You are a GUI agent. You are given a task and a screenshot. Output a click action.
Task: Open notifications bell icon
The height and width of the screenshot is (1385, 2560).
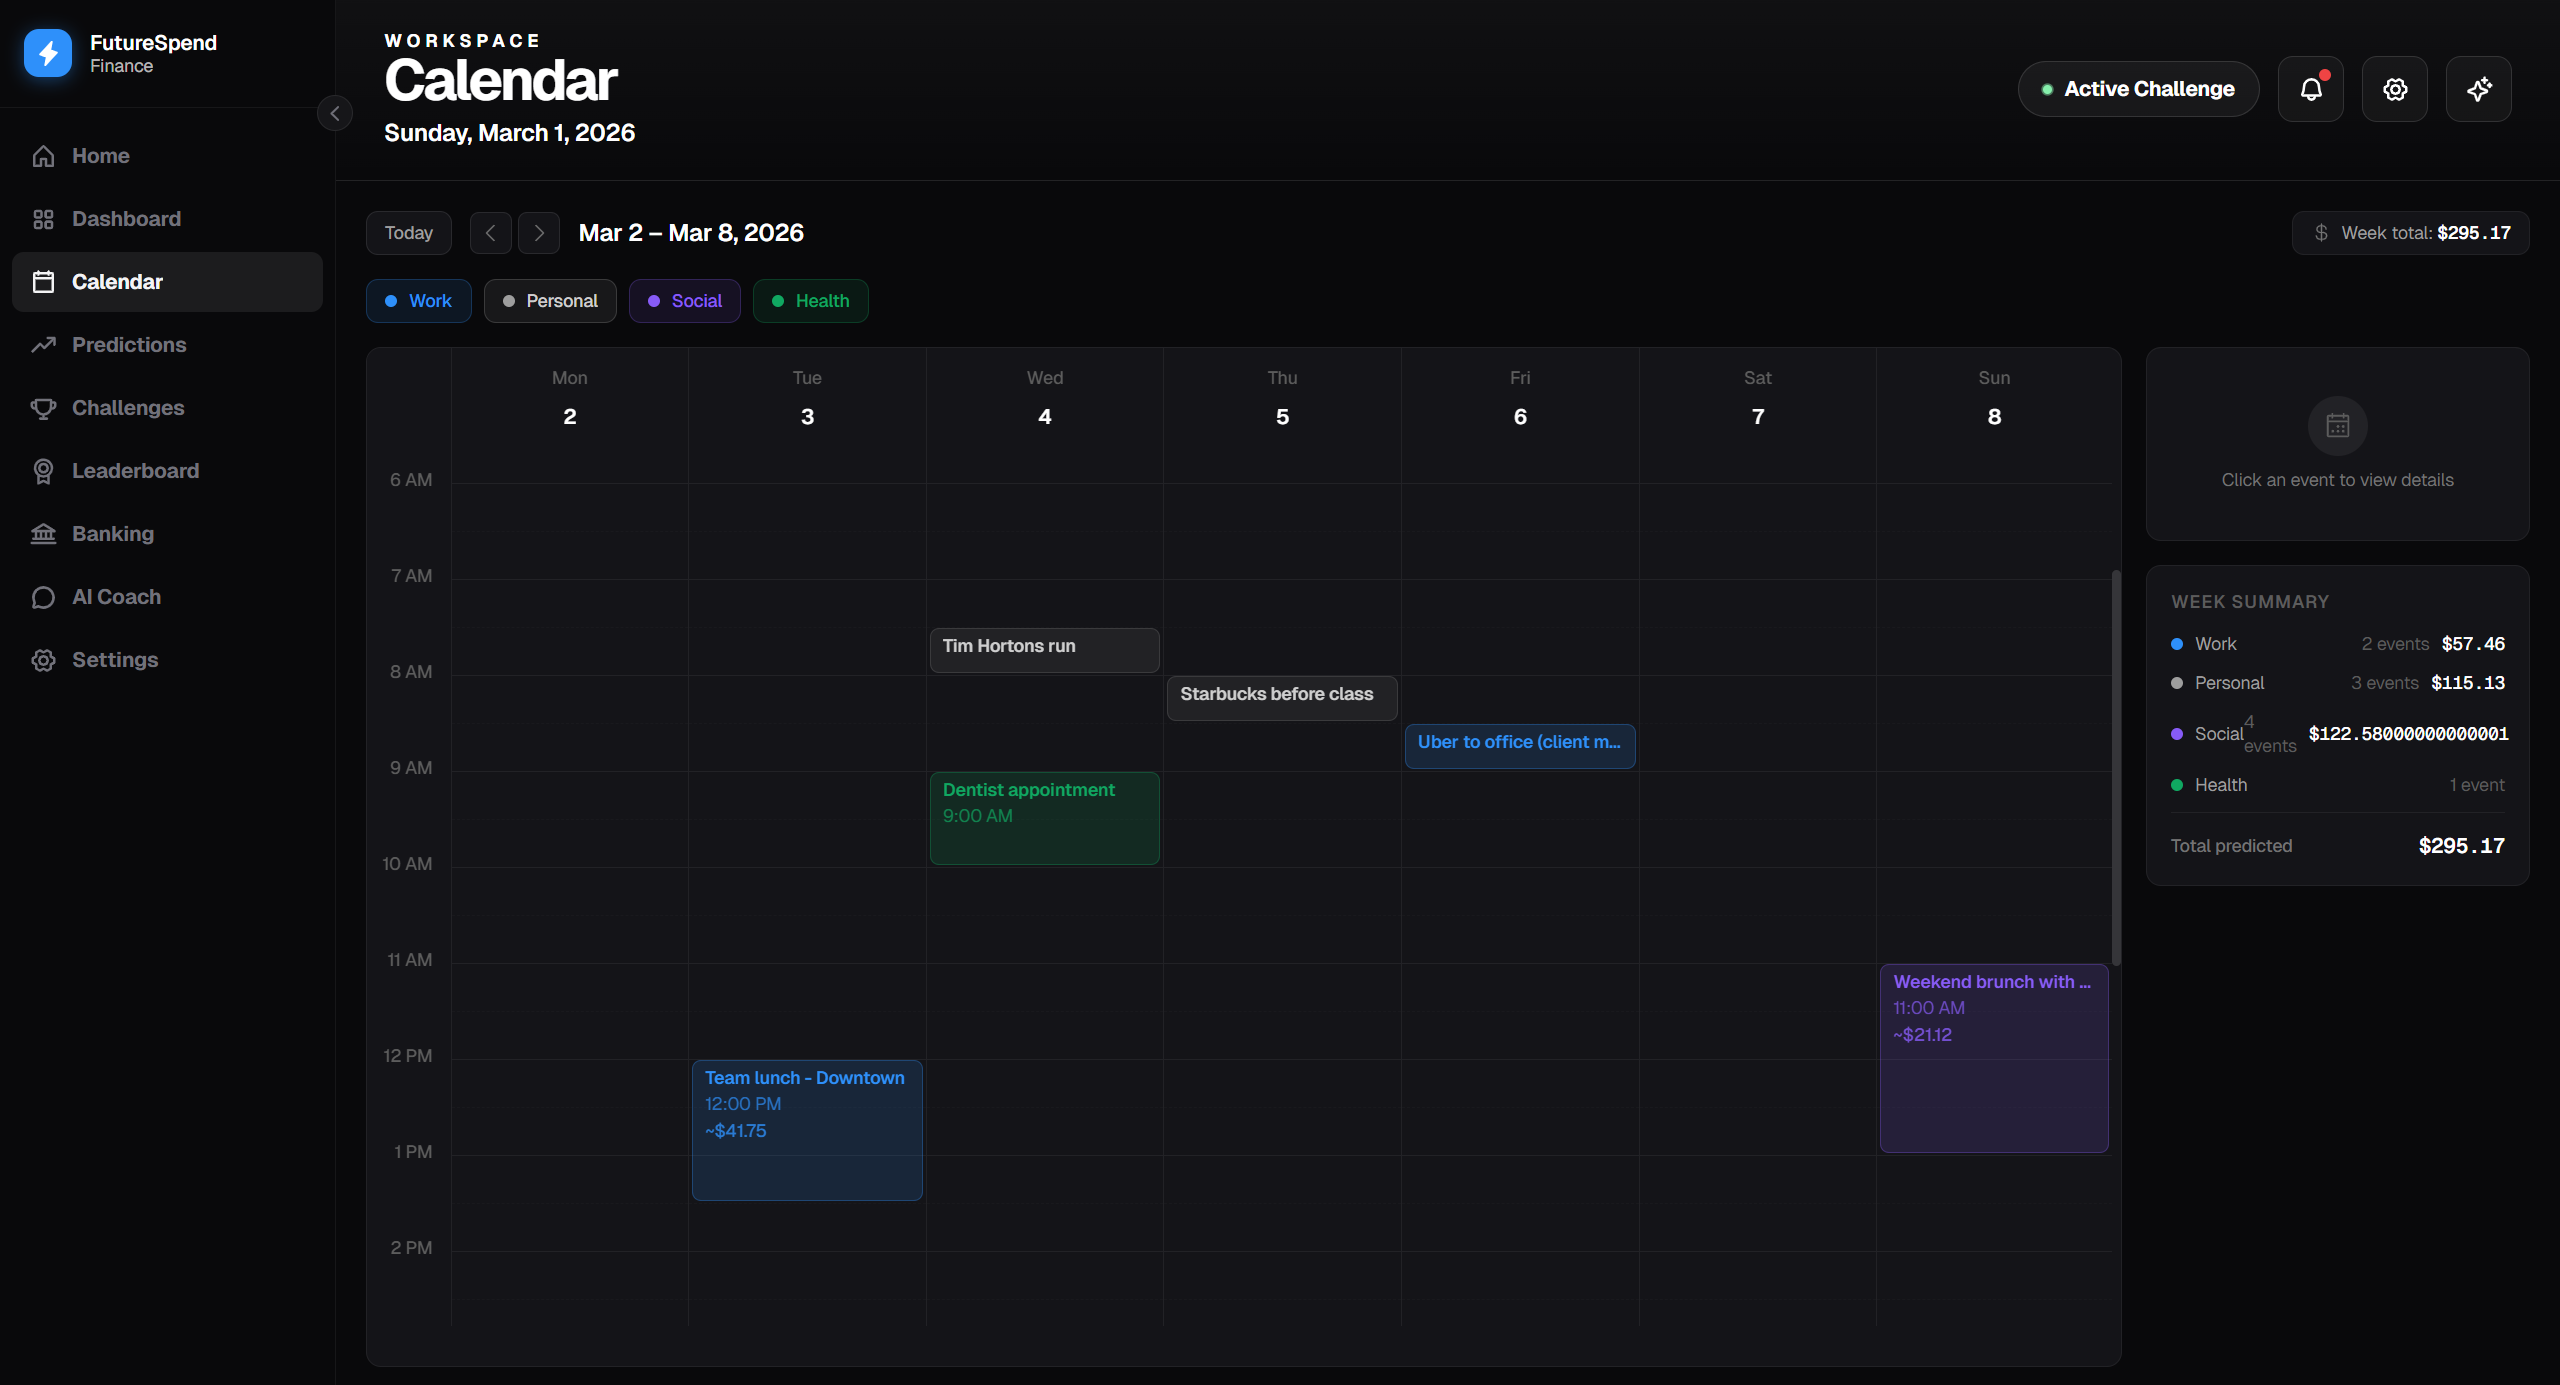[x=2310, y=89]
